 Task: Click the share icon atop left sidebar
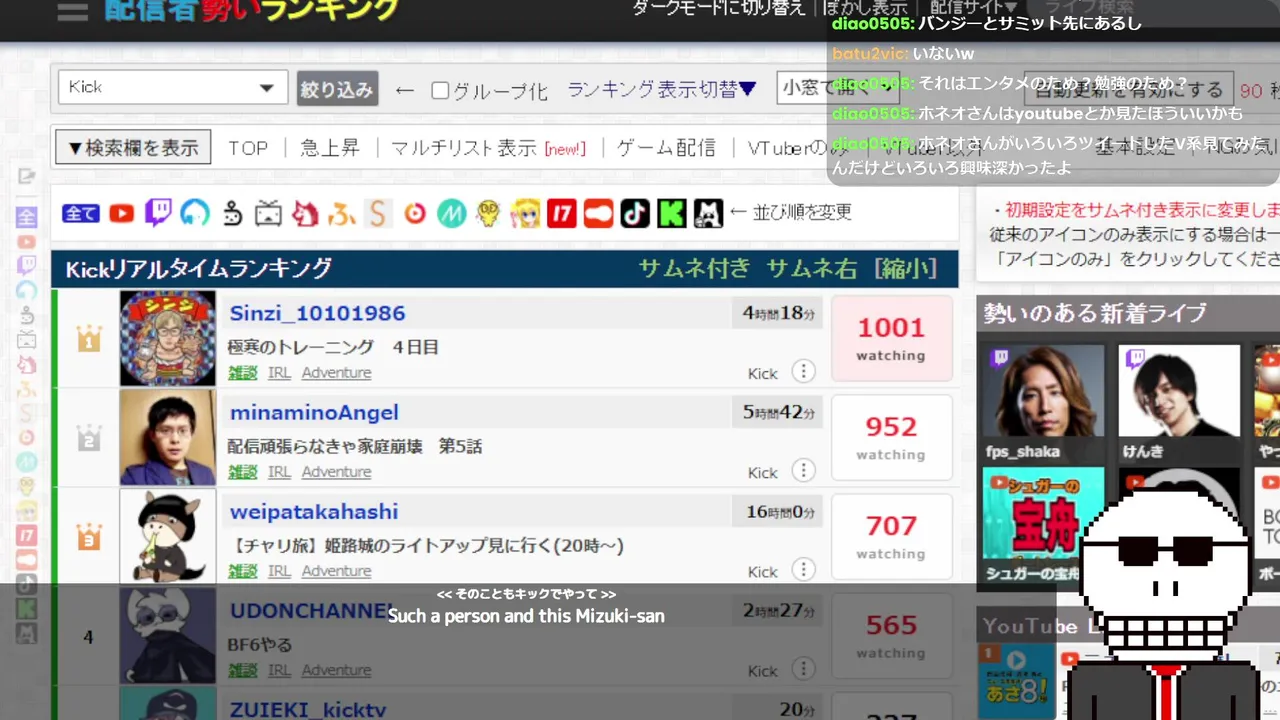(x=27, y=176)
